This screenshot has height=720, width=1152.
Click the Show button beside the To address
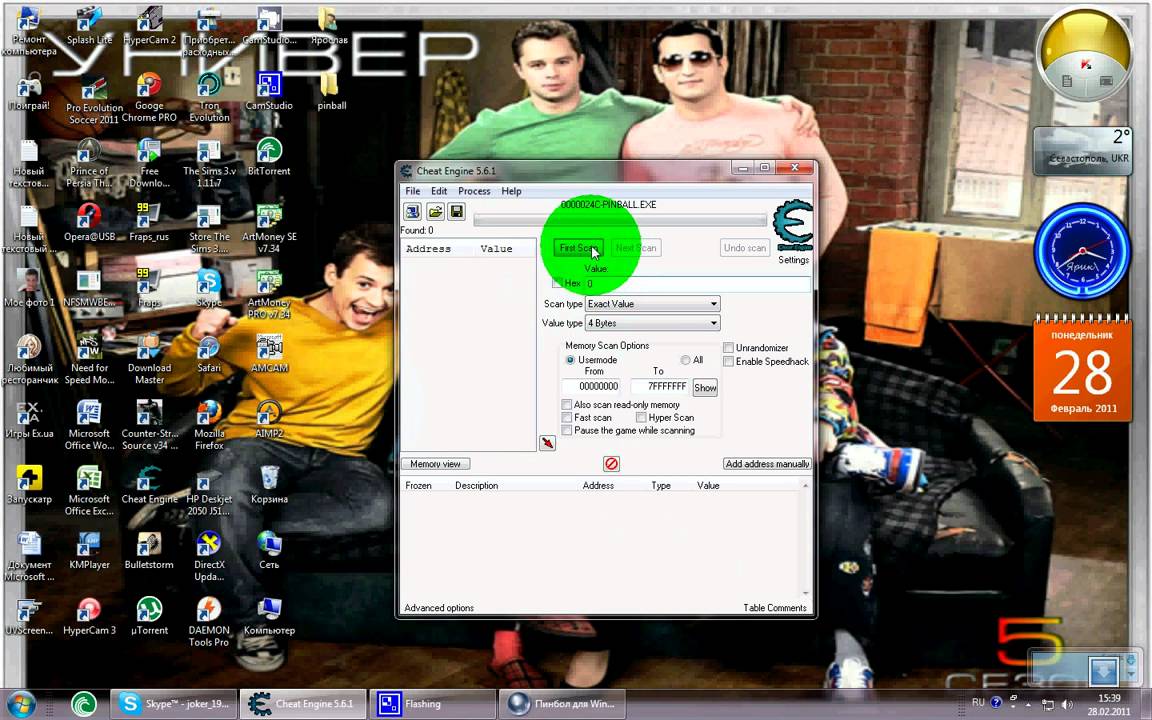point(705,388)
